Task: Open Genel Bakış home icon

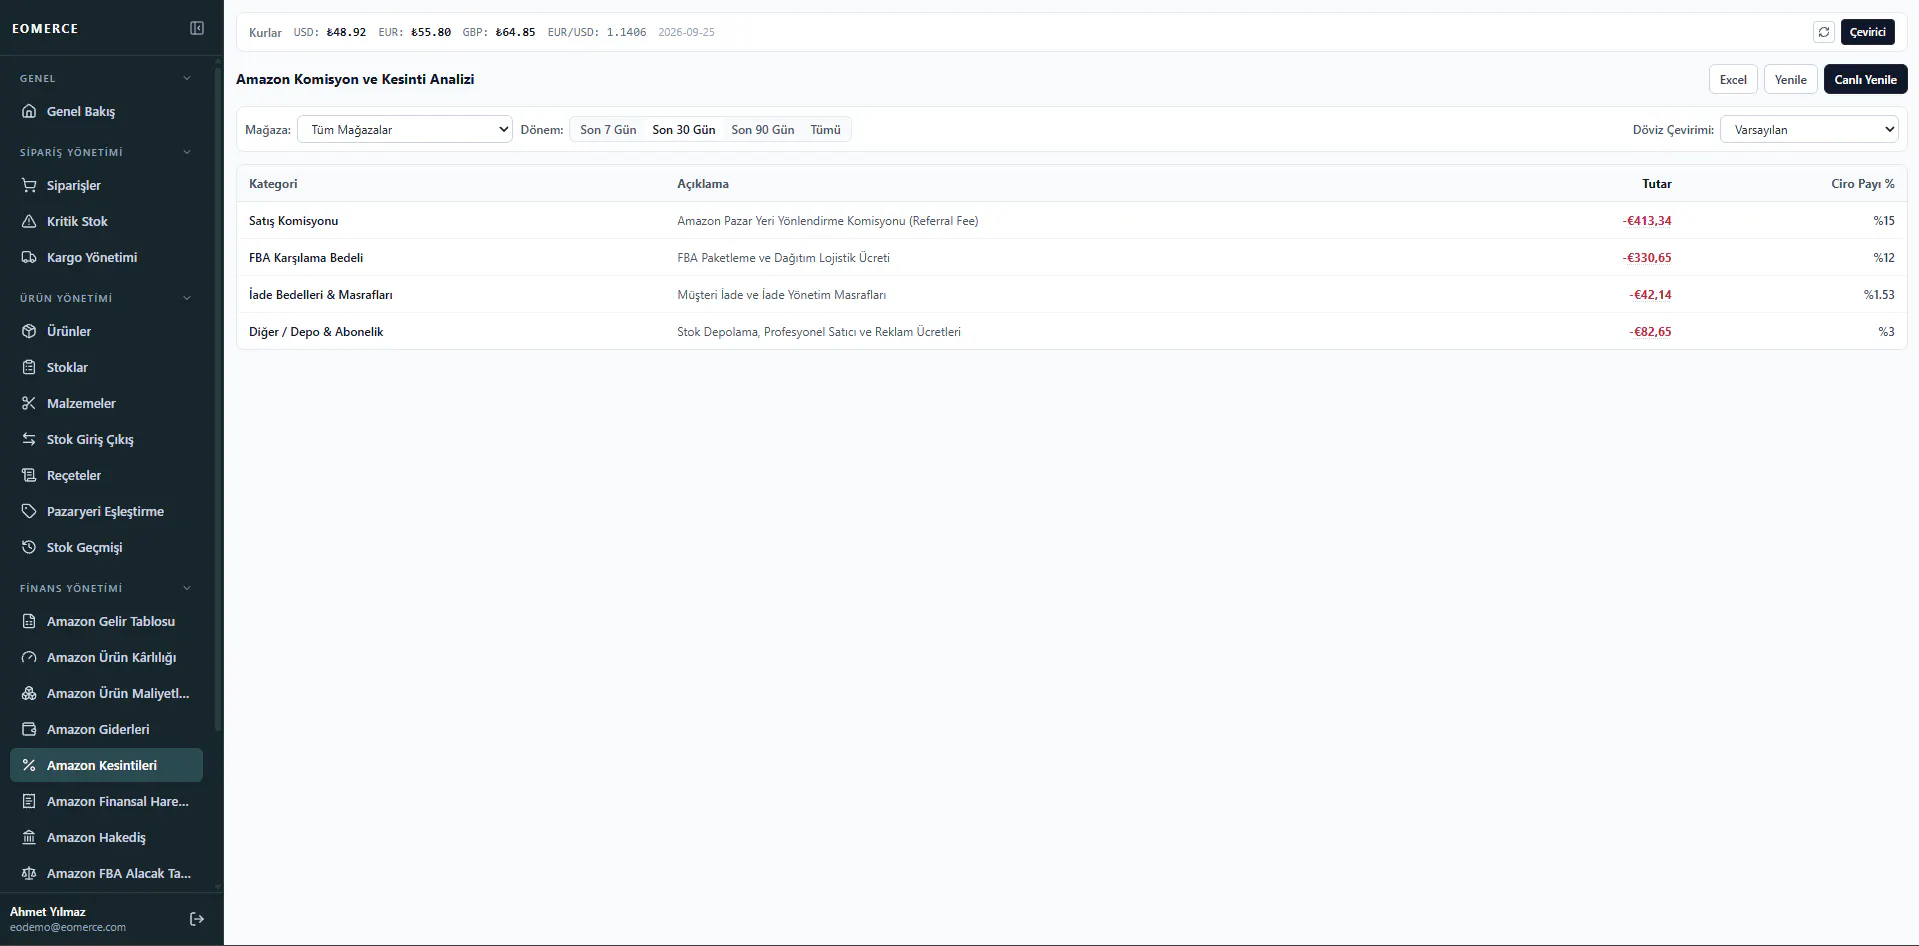Action: [x=29, y=111]
